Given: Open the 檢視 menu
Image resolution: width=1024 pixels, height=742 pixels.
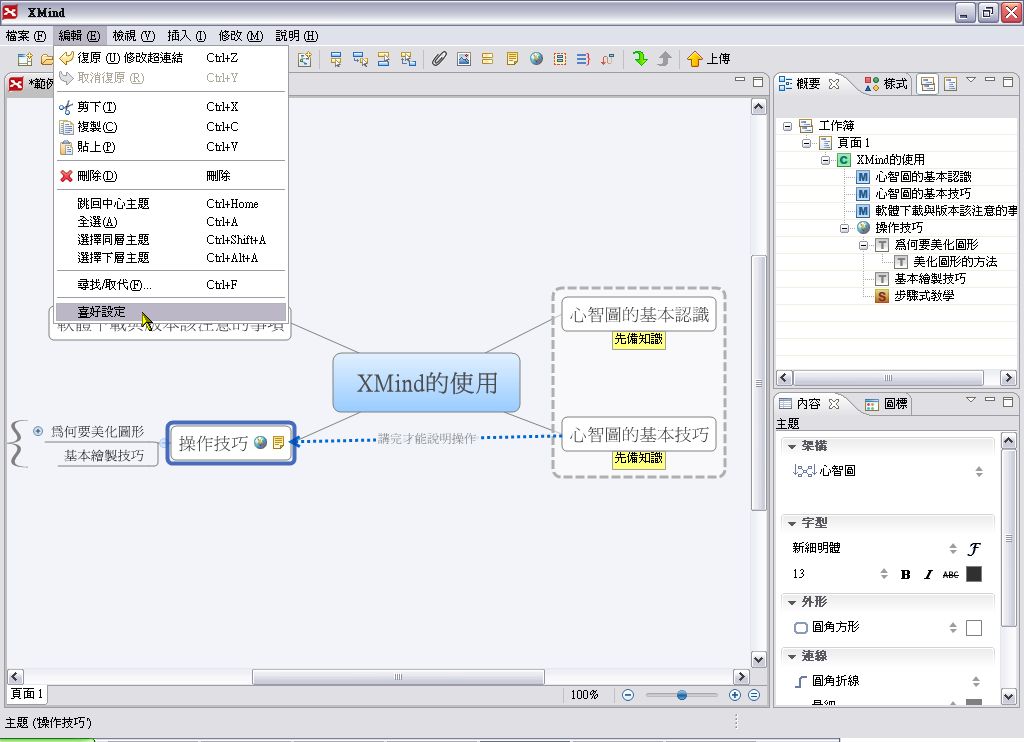Looking at the screenshot, I should tap(133, 36).
